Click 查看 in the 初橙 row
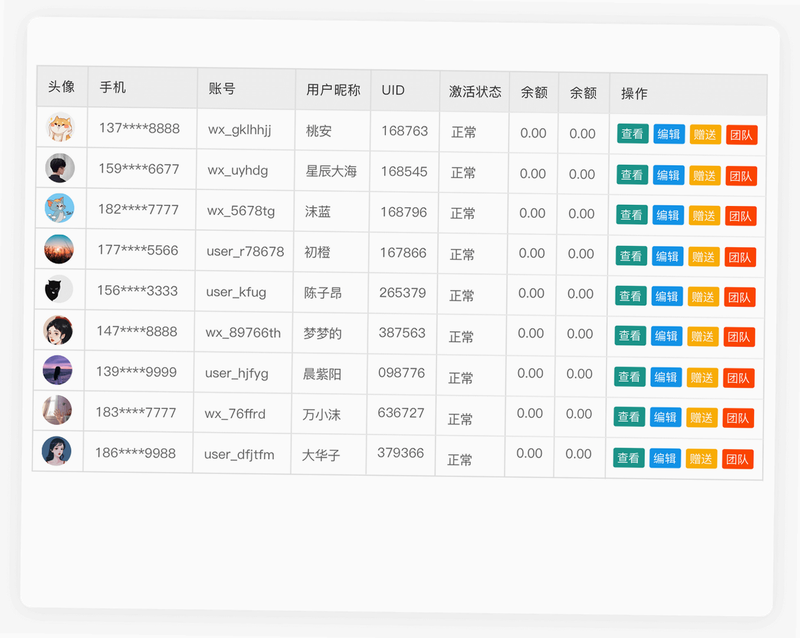This screenshot has height=638, width=800. [631, 256]
